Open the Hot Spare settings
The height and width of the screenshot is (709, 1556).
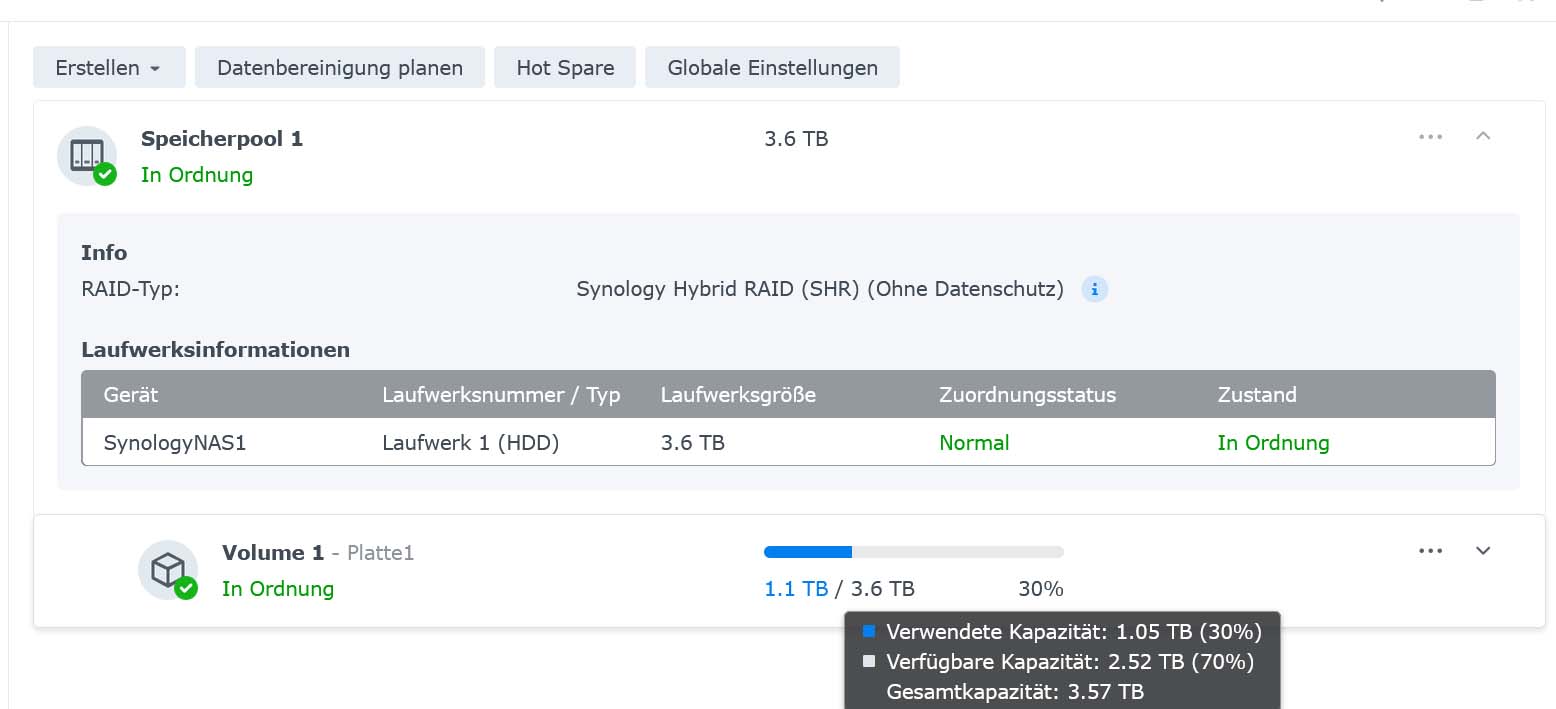[x=565, y=67]
